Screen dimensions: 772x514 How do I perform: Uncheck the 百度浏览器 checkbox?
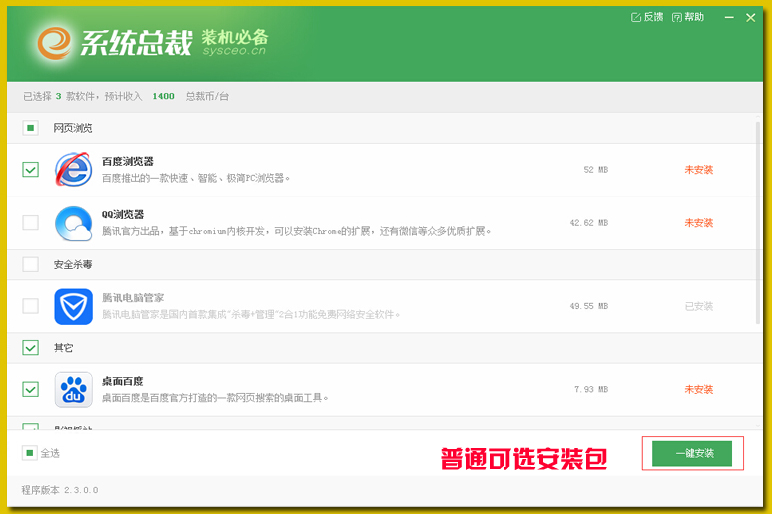click(x=31, y=170)
